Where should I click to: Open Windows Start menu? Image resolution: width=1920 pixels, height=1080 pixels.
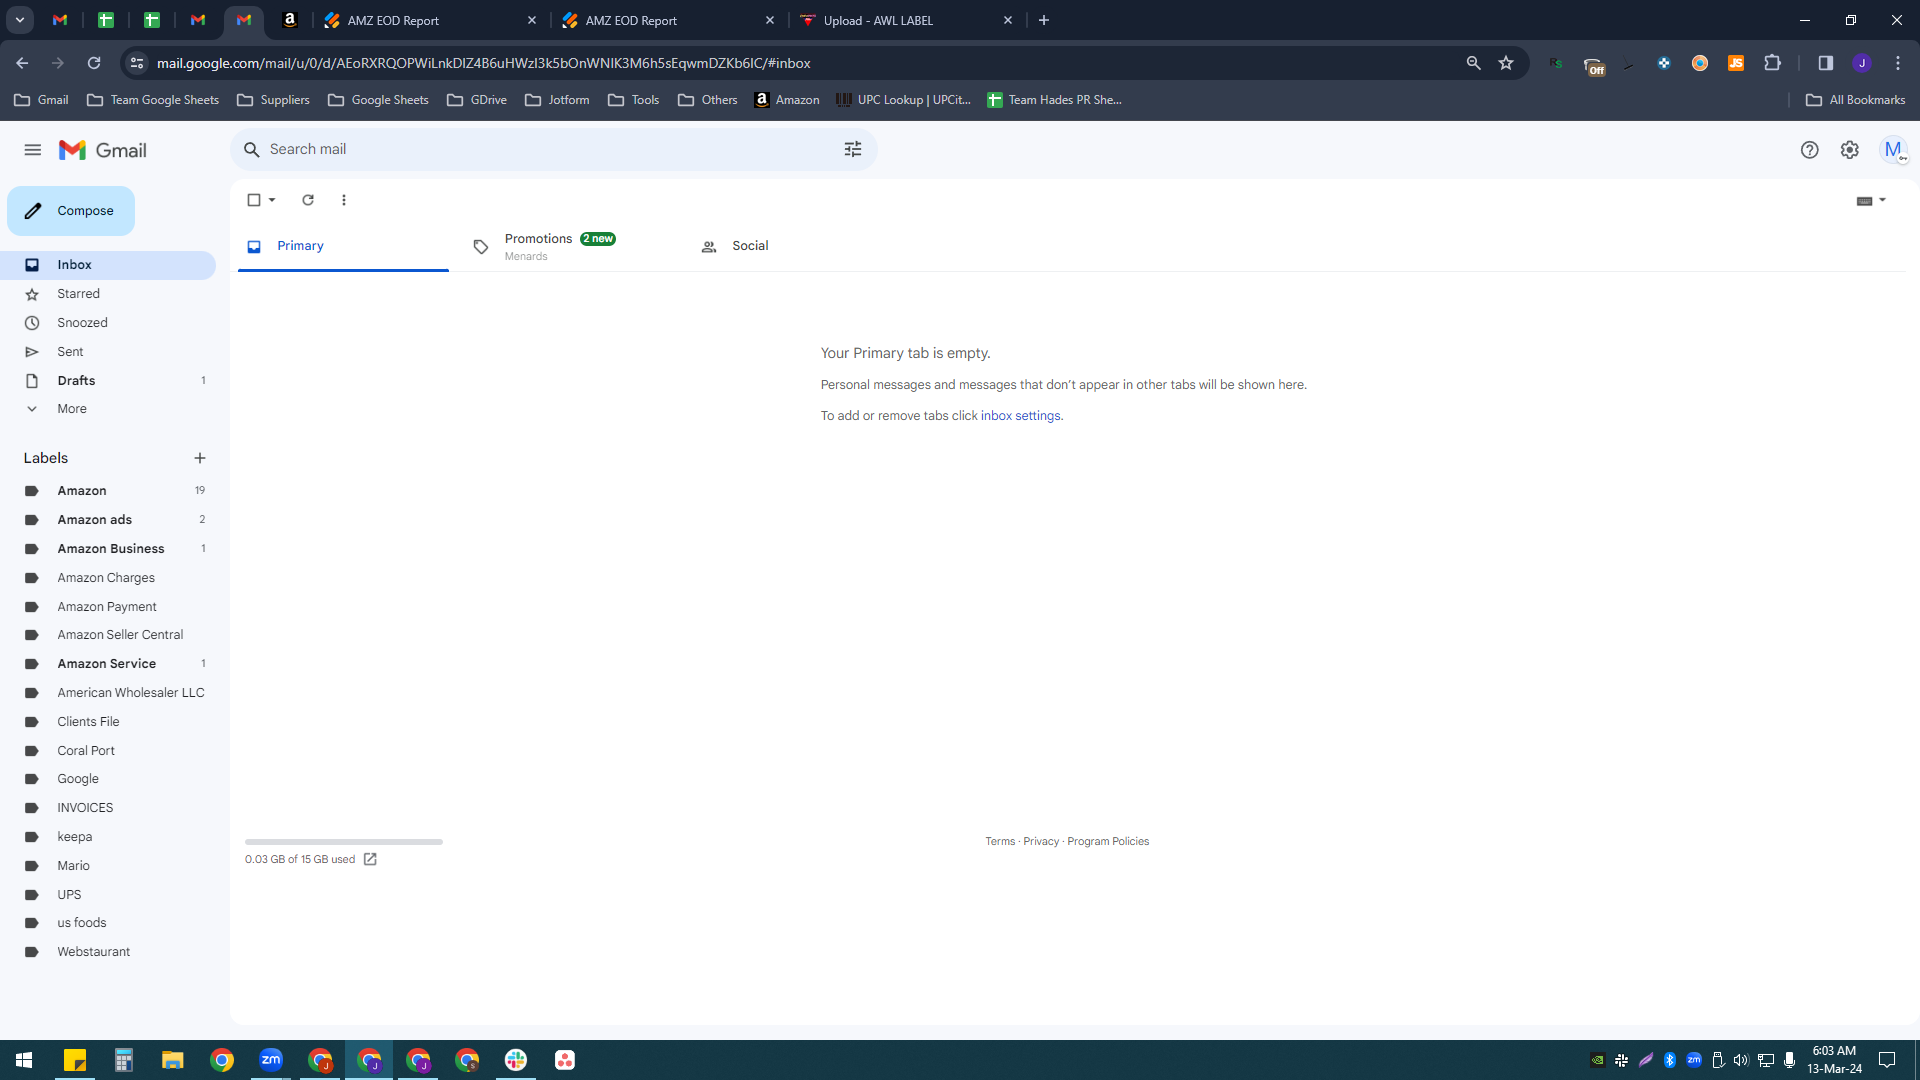coord(24,1060)
